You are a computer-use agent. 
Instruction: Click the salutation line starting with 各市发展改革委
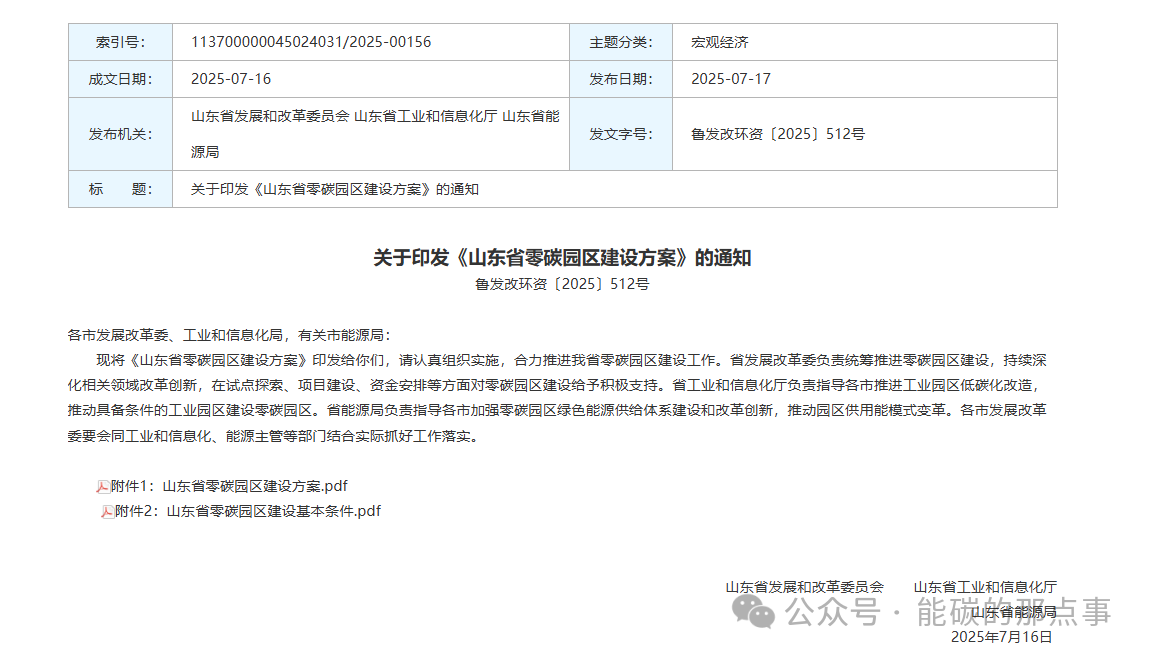point(229,335)
